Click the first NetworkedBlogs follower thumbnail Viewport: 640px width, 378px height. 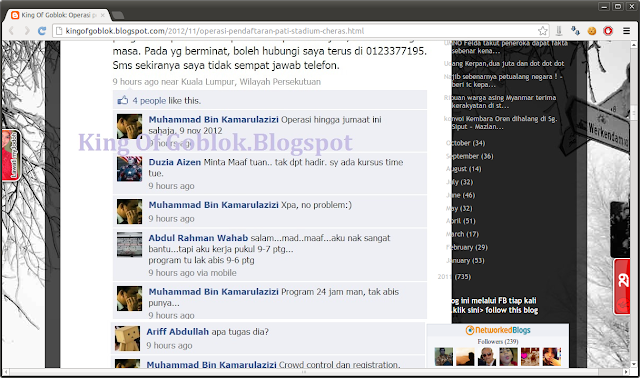(x=444, y=356)
